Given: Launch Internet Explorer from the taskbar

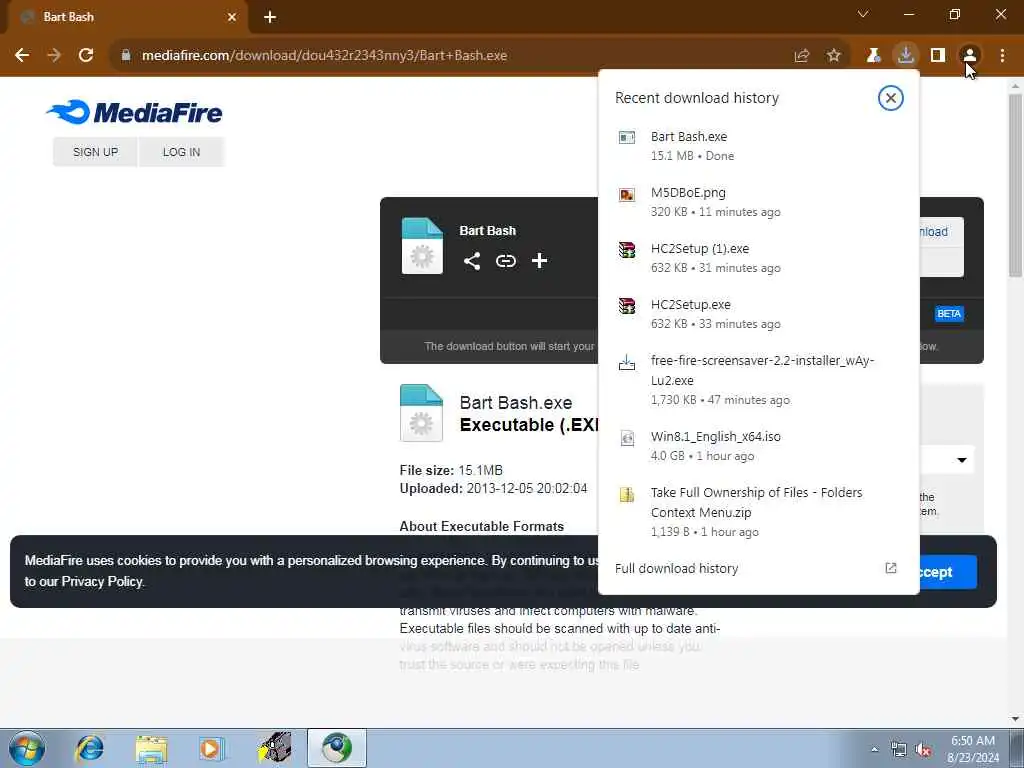Looking at the screenshot, I should [89, 748].
